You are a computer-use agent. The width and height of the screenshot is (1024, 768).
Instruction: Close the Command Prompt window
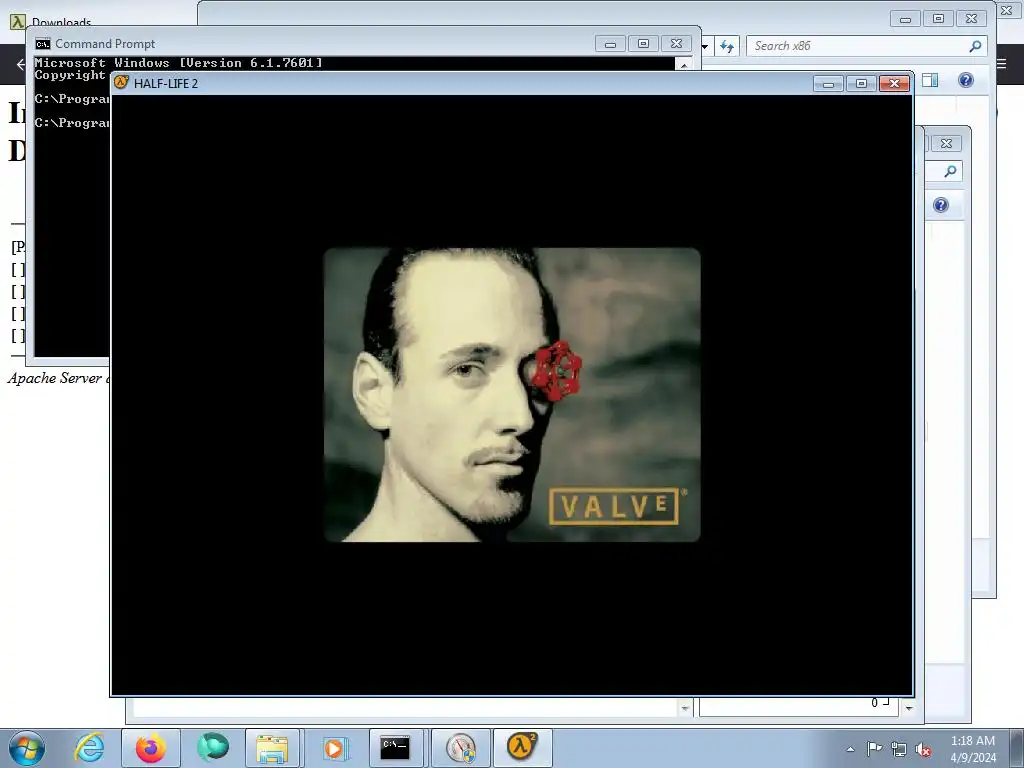(x=677, y=44)
